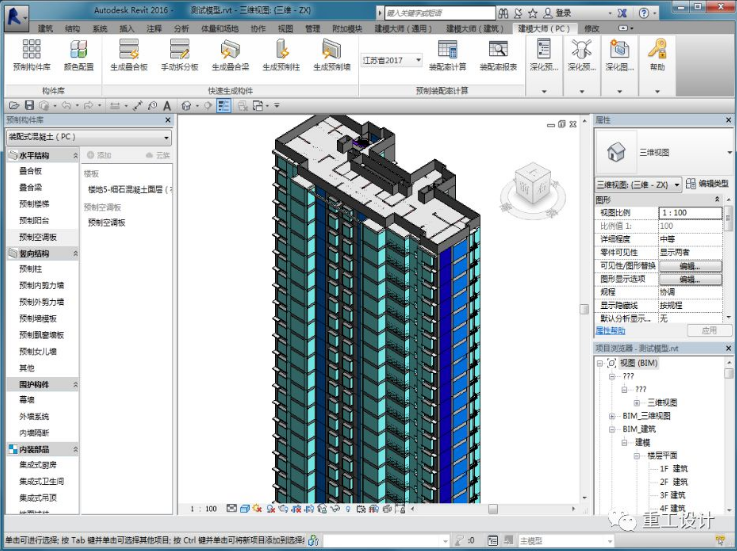Click the filter icon at status bar right end
This screenshot has height=551, width=737.
pos(720,541)
